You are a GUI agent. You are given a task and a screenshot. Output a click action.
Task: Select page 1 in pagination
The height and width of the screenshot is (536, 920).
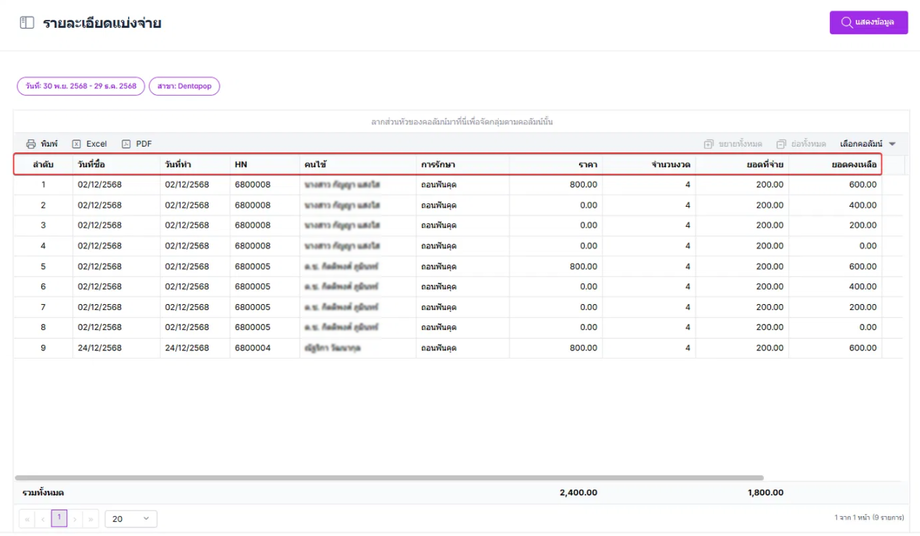(59, 518)
